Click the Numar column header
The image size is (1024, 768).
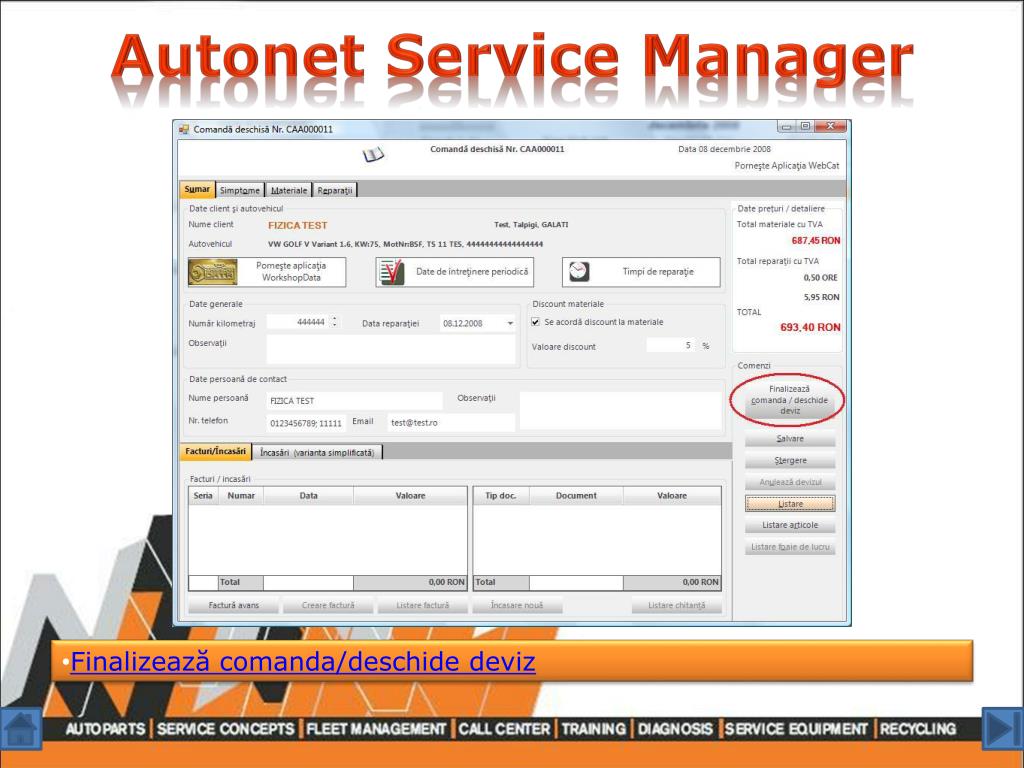coord(241,496)
